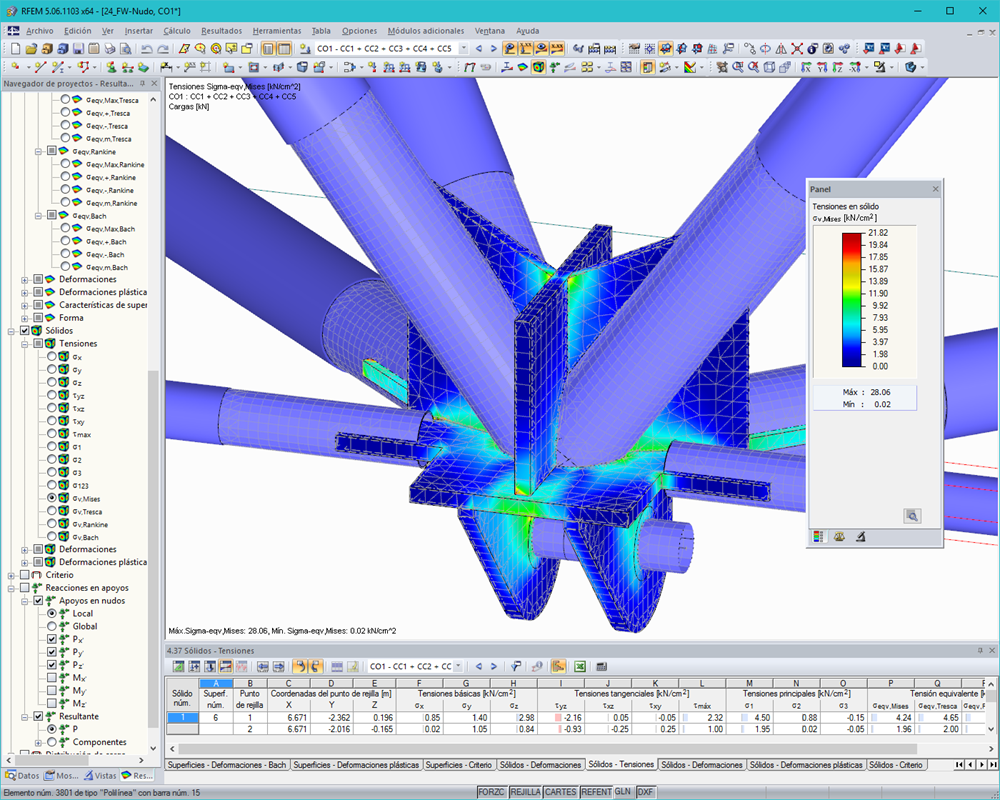Click the zoom magnifier button in Panel

click(912, 516)
